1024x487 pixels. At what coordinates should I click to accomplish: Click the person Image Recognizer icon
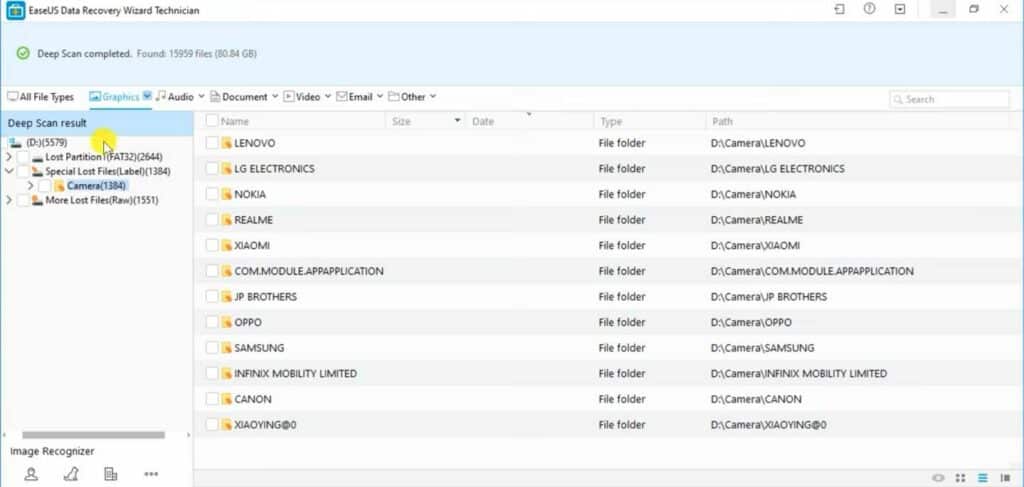31,474
